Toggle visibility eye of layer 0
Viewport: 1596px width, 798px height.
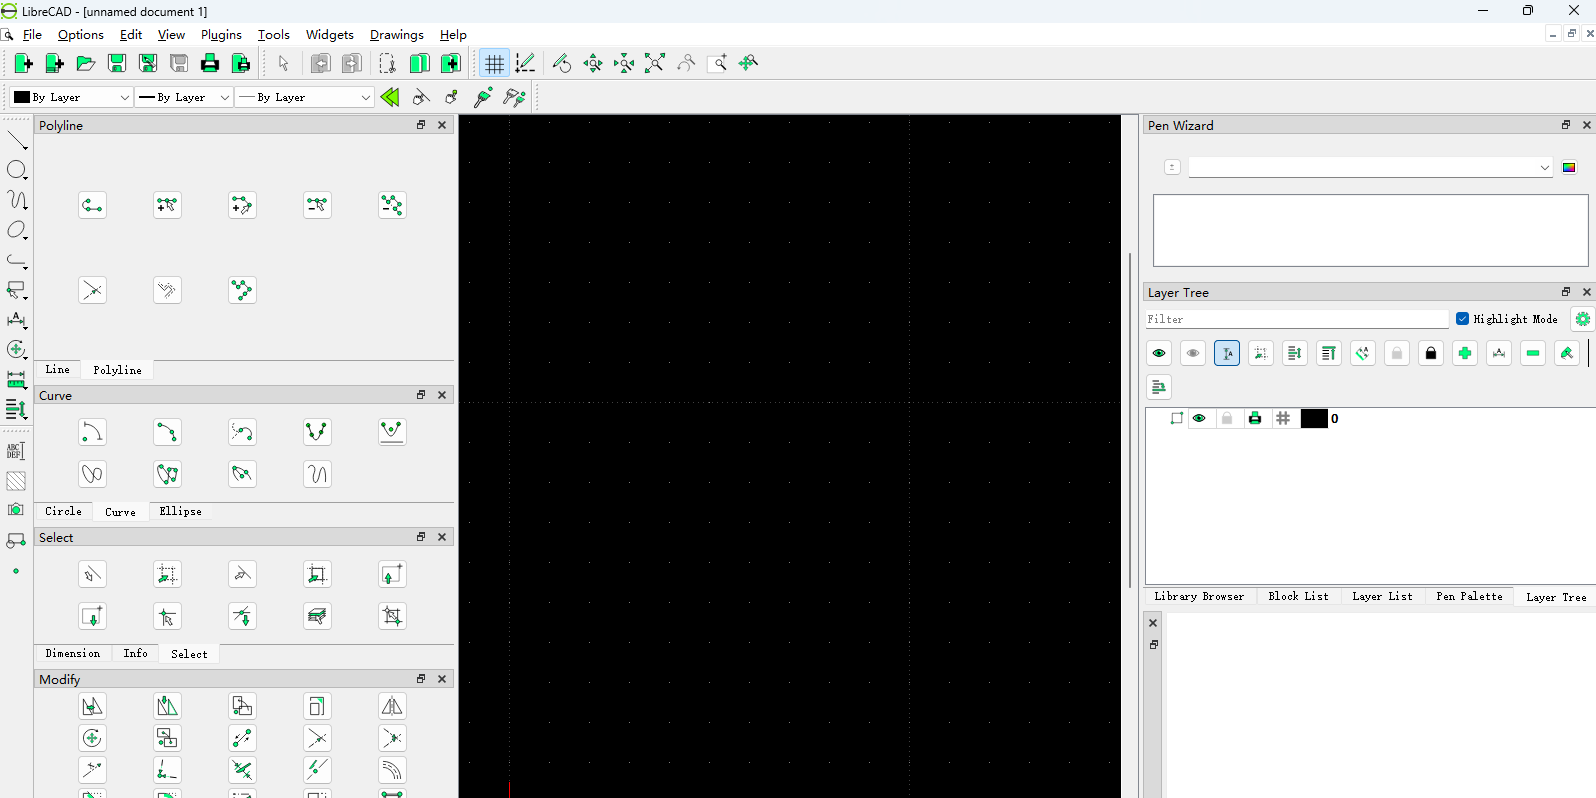[x=1199, y=419]
